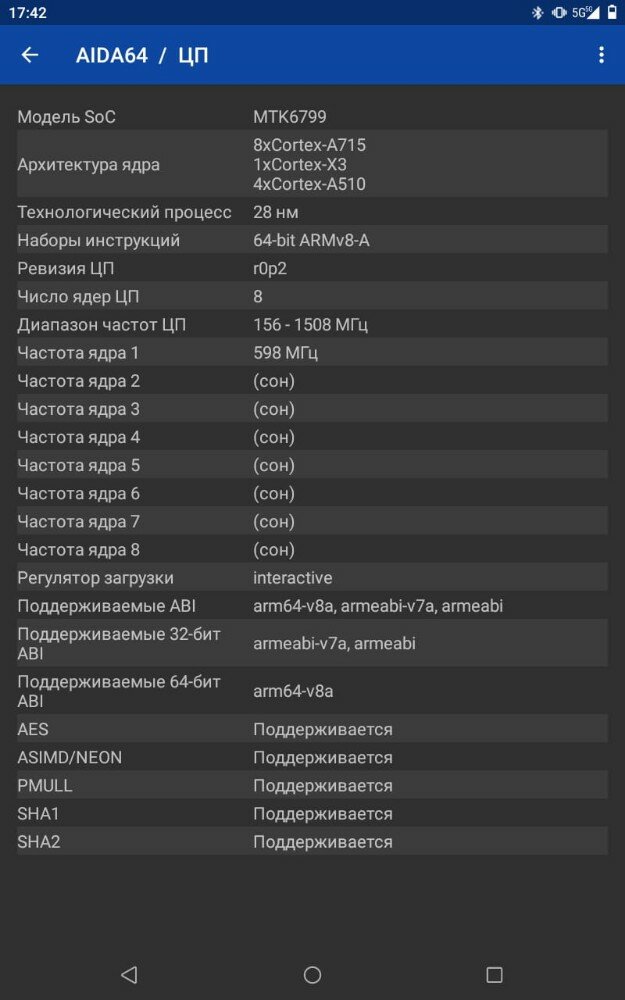Tap the AIDA64 / ЦП title
Image resolution: width=625 pixels, height=1000 pixels.
tap(142, 55)
